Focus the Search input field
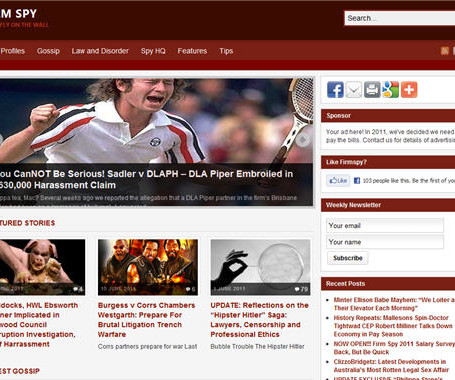This screenshot has height=380, width=455. (x=400, y=18)
